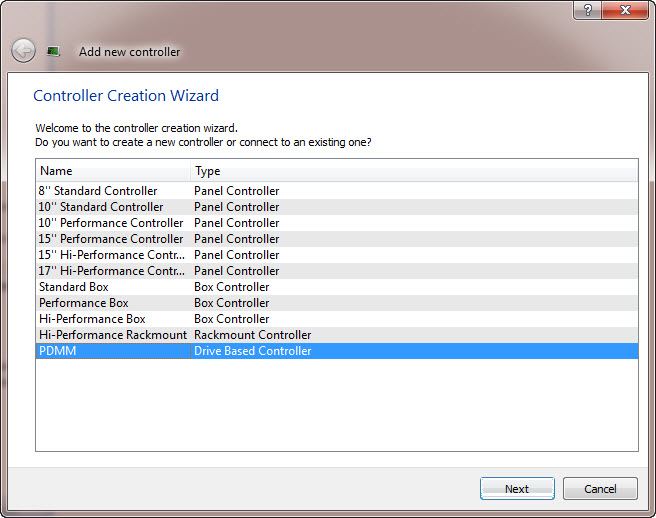Click the Next button

tap(517, 488)
